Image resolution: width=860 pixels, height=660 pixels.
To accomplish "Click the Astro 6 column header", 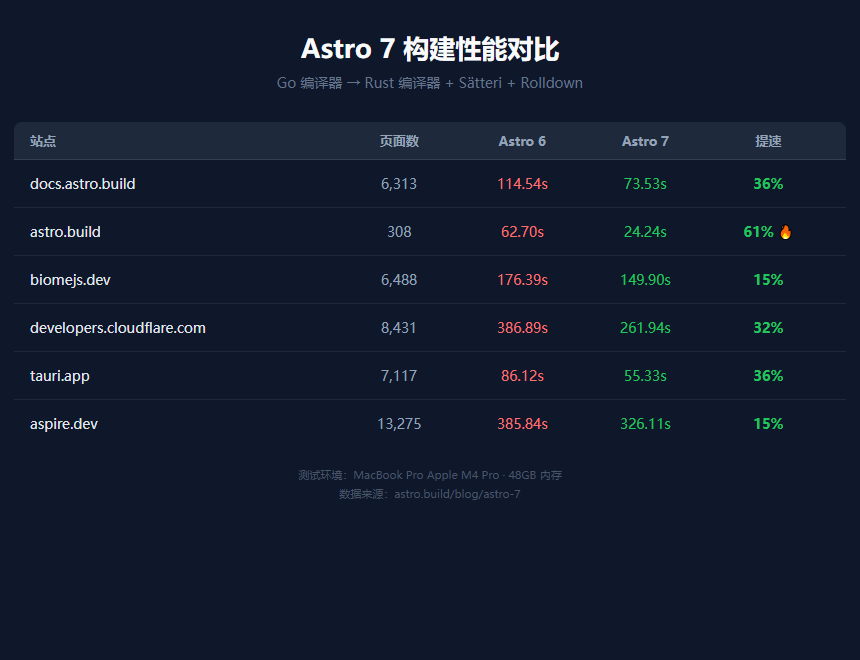I will 522,141.
